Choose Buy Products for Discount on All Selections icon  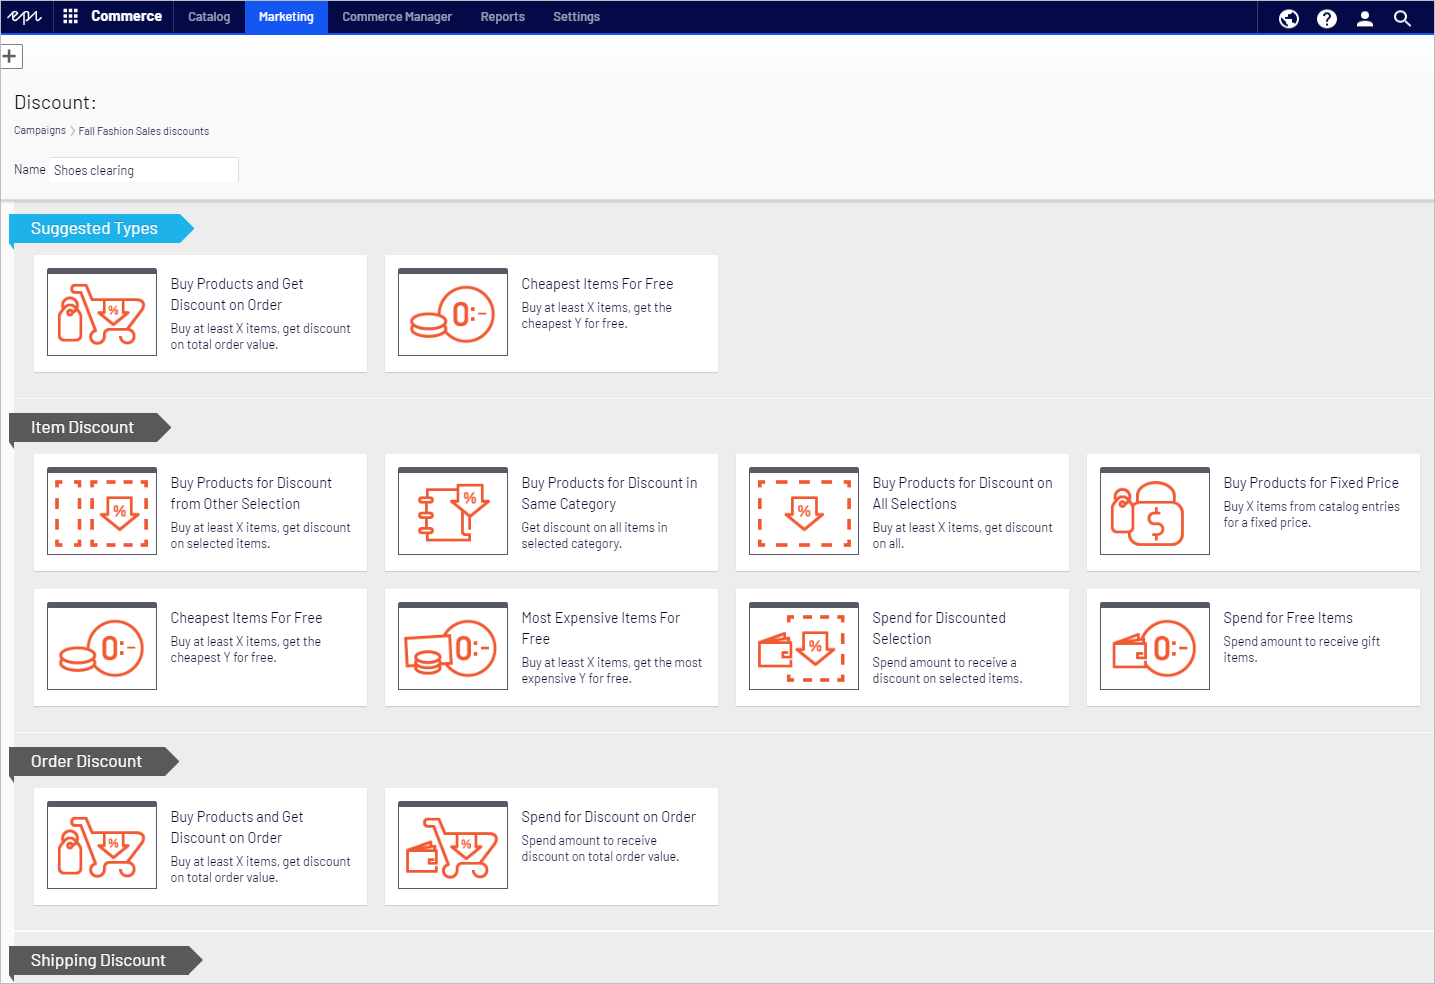click(x=804, y=511)
